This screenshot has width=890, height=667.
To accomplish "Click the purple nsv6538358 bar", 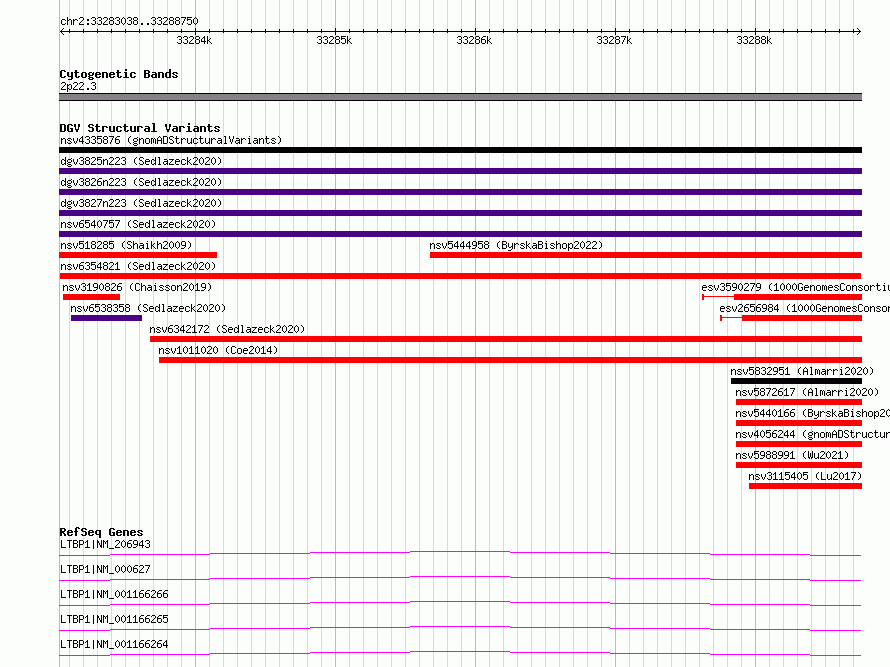I will click(106, 318).
